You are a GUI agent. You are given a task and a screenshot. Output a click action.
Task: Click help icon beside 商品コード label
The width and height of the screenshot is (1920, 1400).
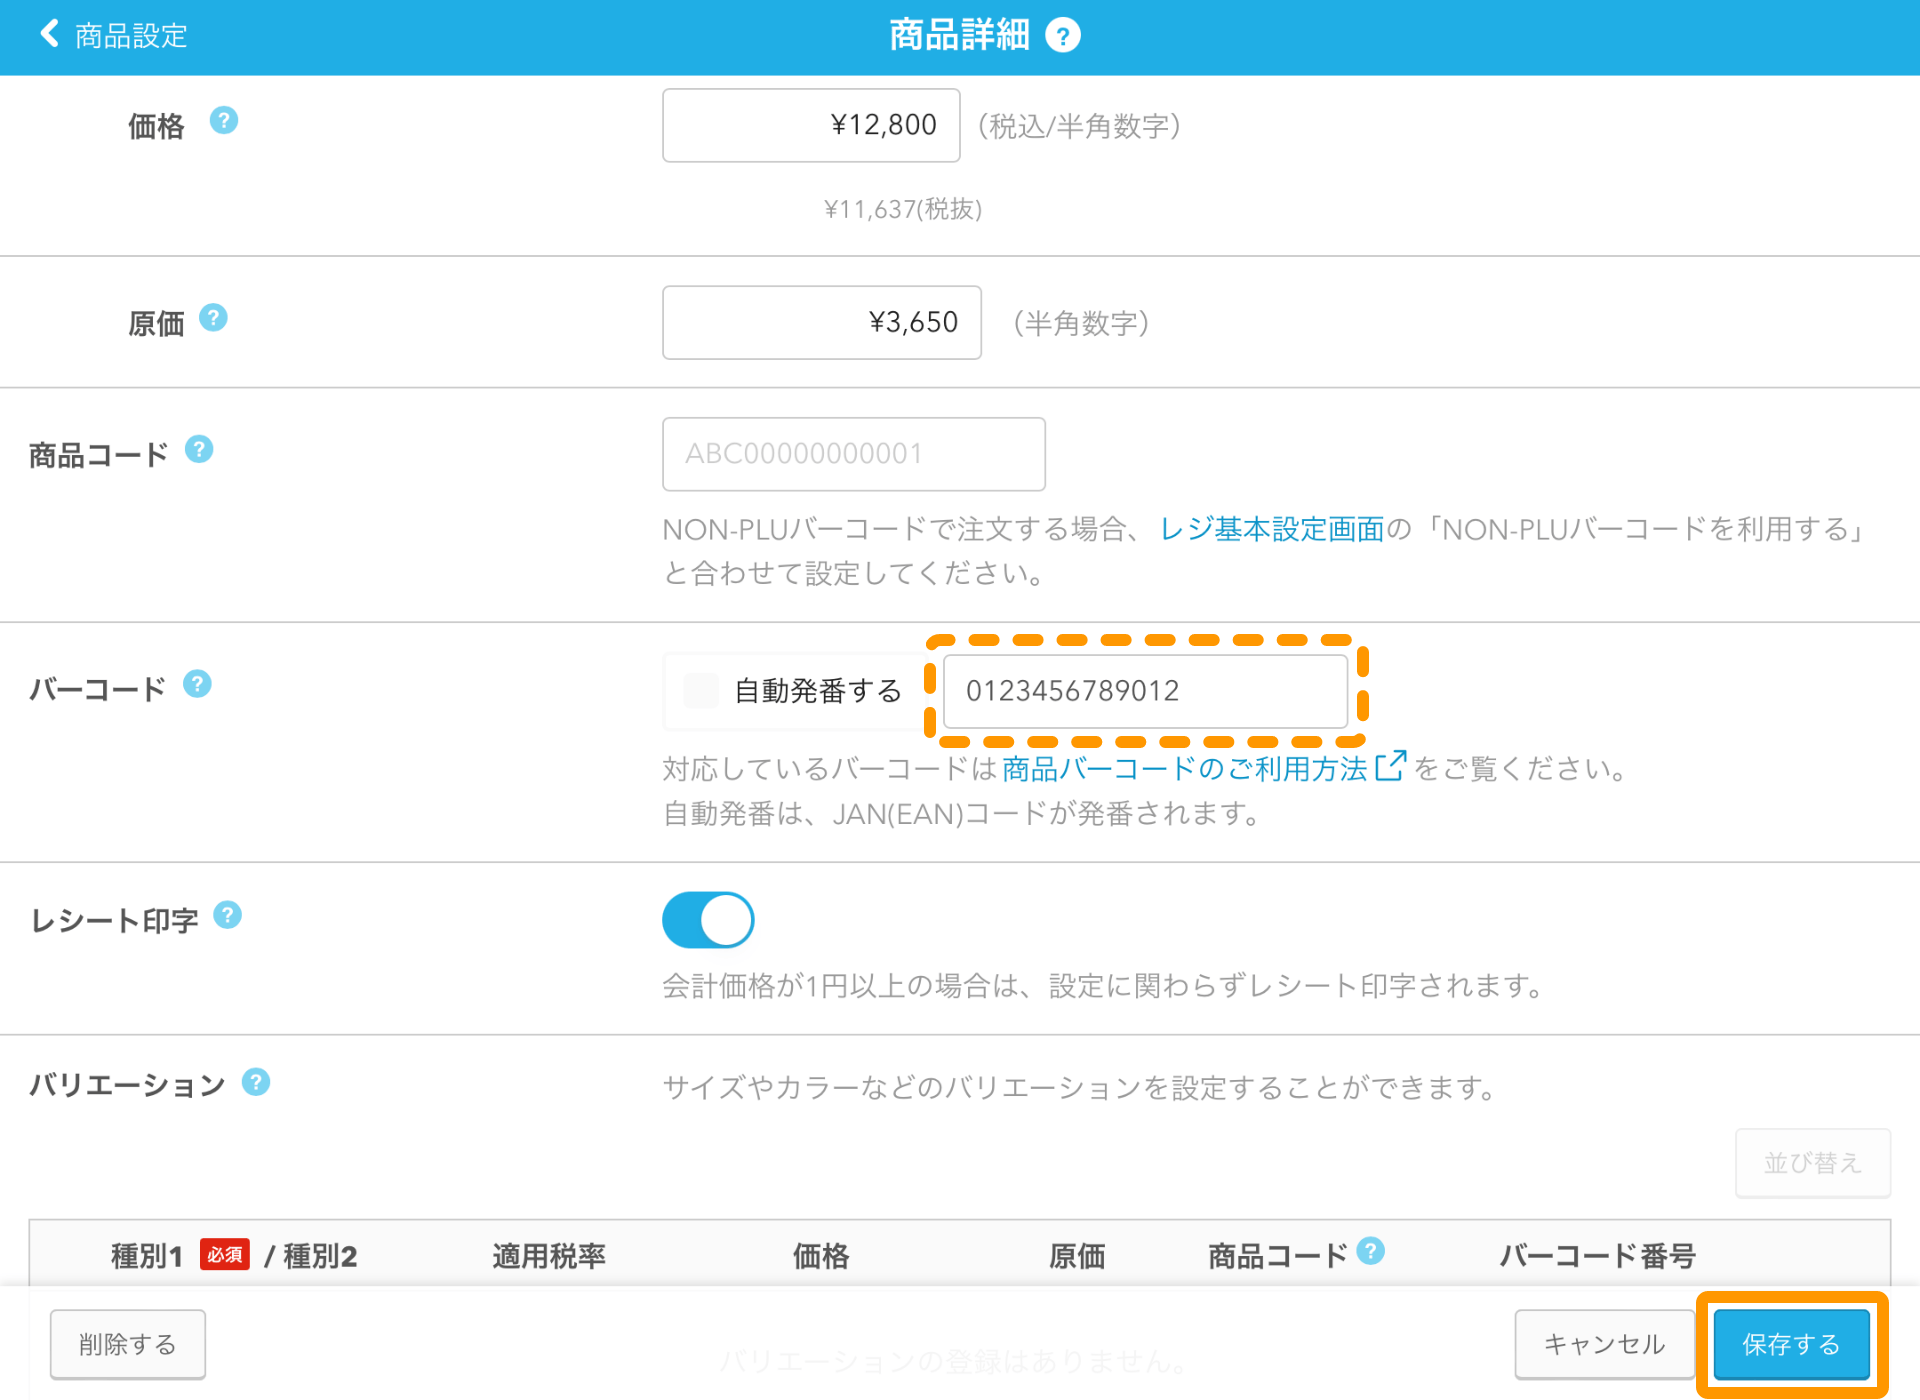(199, 450)
